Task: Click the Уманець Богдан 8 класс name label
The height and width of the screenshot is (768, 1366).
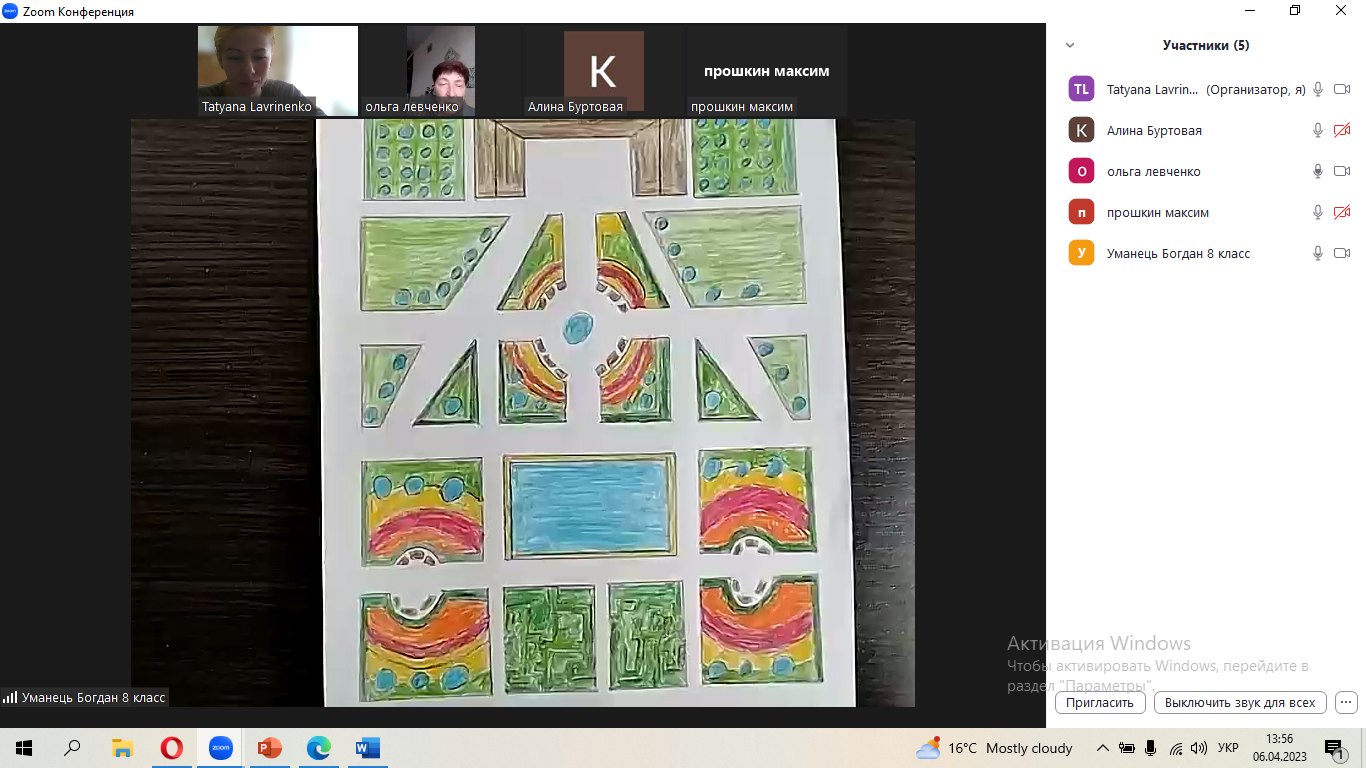Action: [x=93, y=697]
